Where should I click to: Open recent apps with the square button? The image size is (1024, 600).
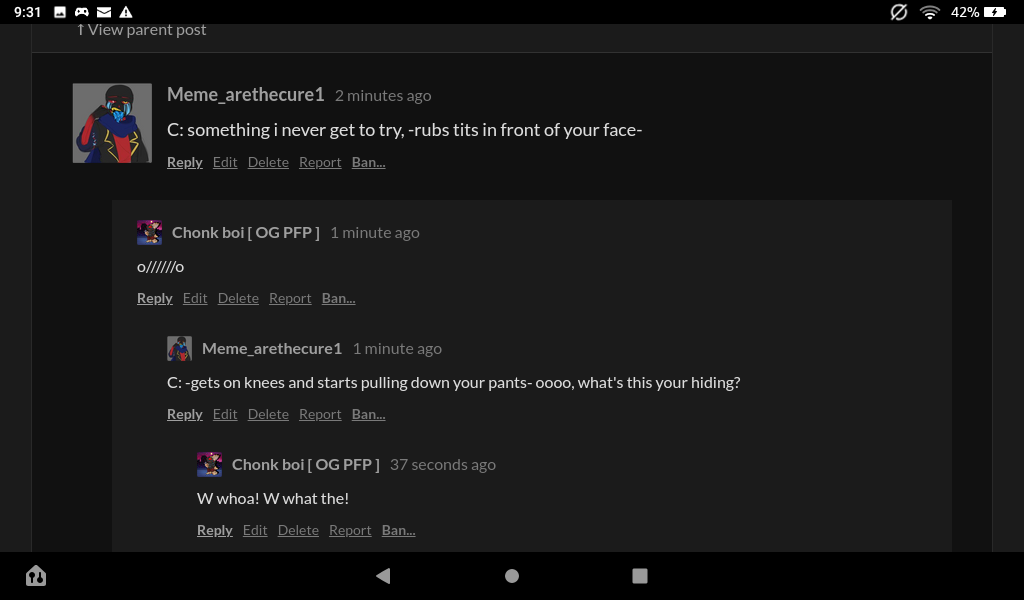tap(640, 576)
